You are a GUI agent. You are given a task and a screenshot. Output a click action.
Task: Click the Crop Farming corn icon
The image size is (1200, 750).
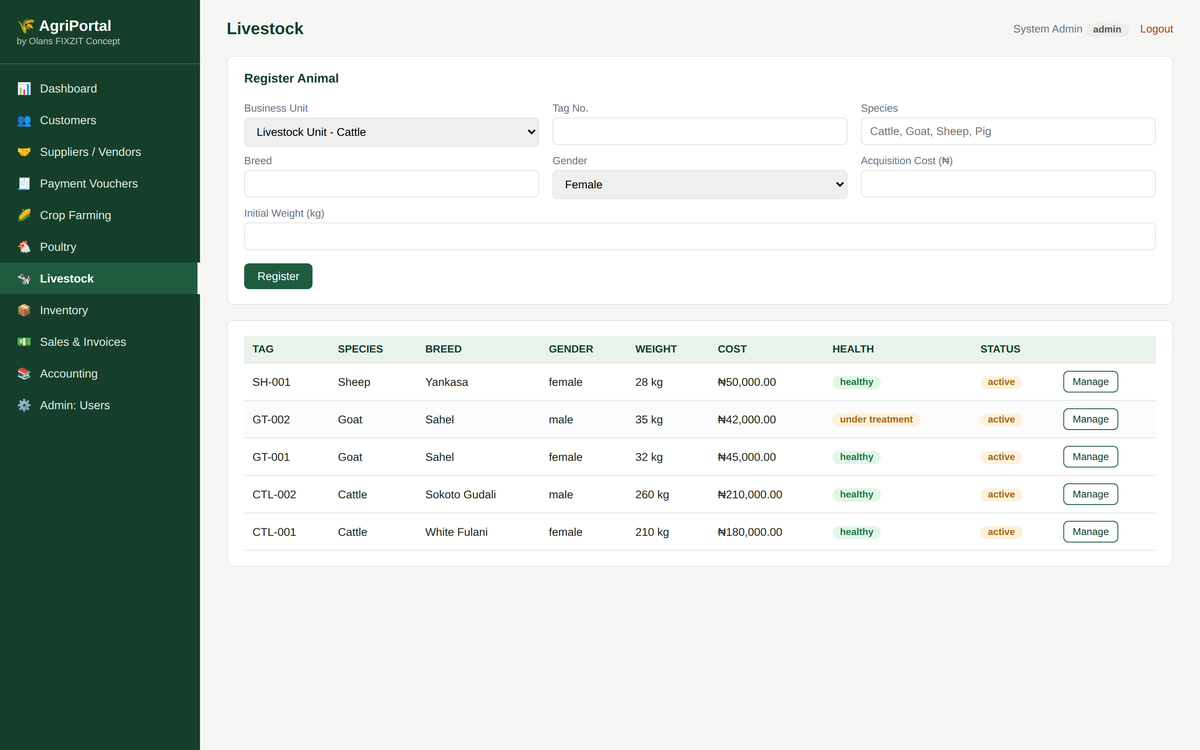pos(24,215)
